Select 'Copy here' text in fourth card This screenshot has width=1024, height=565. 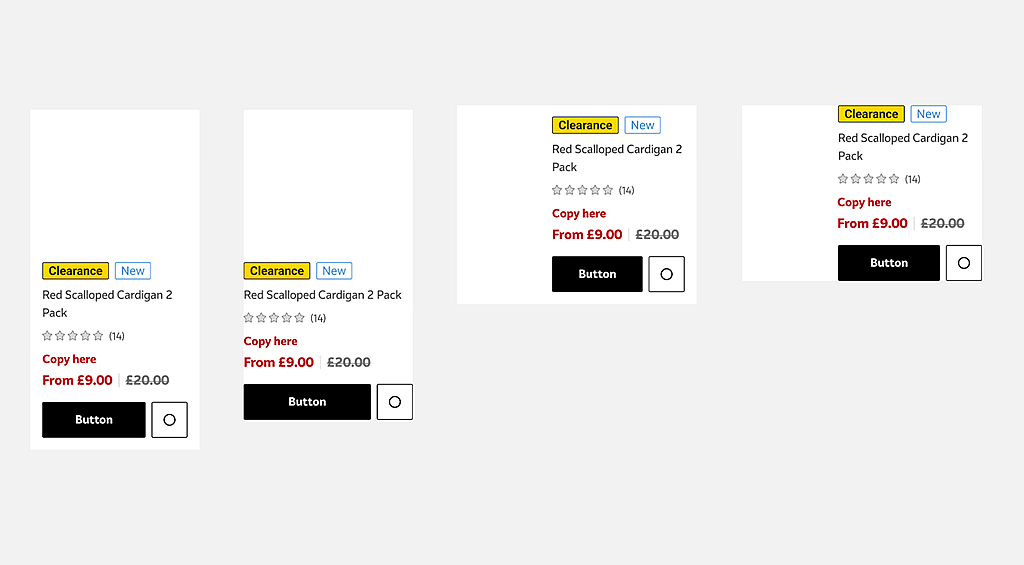click(x=865, y=202)
